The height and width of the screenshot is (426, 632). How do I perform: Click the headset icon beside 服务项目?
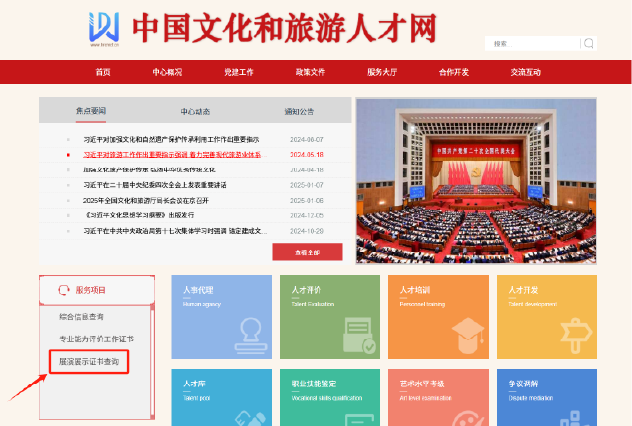[64, 290]
